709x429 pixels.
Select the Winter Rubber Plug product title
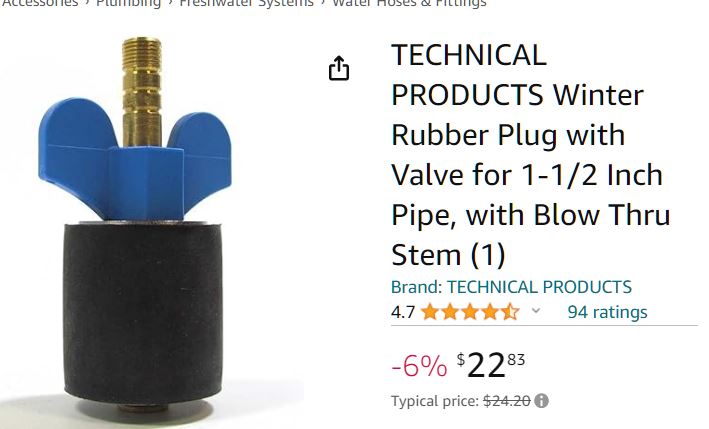tap(530, 155)
